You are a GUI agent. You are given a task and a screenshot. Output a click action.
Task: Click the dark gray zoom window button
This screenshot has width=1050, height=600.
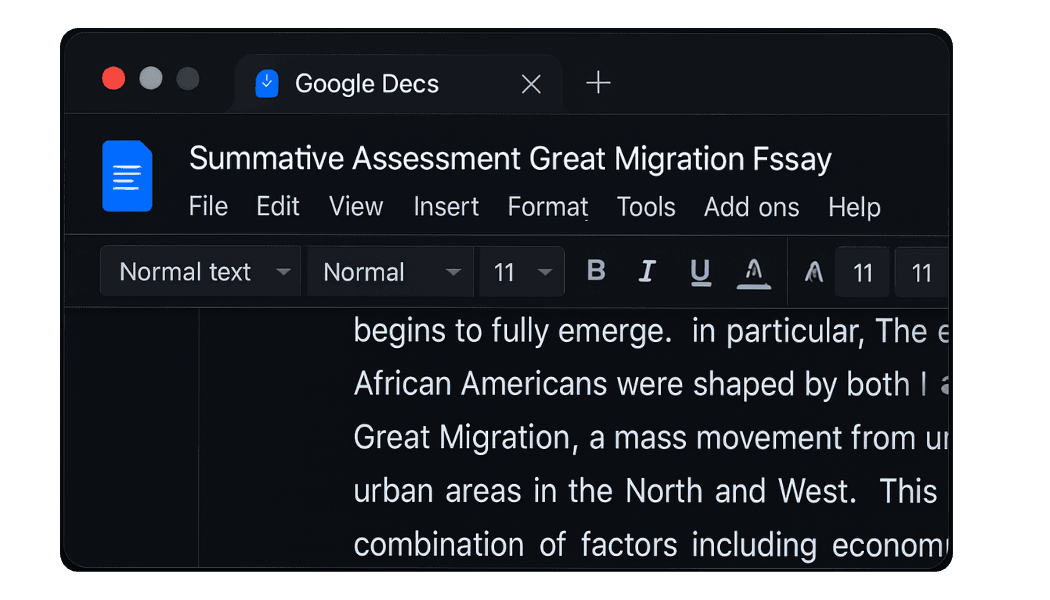point(188,78)
